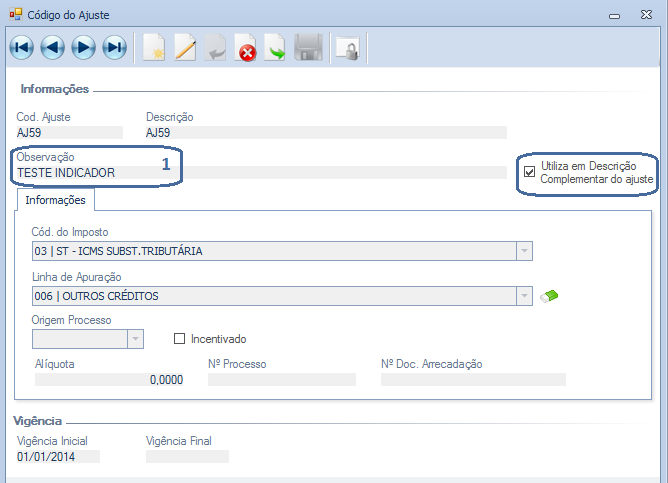Click the padlock icon in toolbar
The height and width of the screenshot is (483, 668).
(x=347, y=47)
